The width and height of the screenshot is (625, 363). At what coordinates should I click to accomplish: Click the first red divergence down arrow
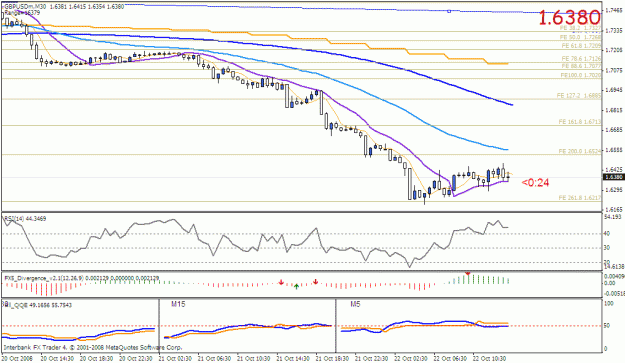(x=281, y=282)
